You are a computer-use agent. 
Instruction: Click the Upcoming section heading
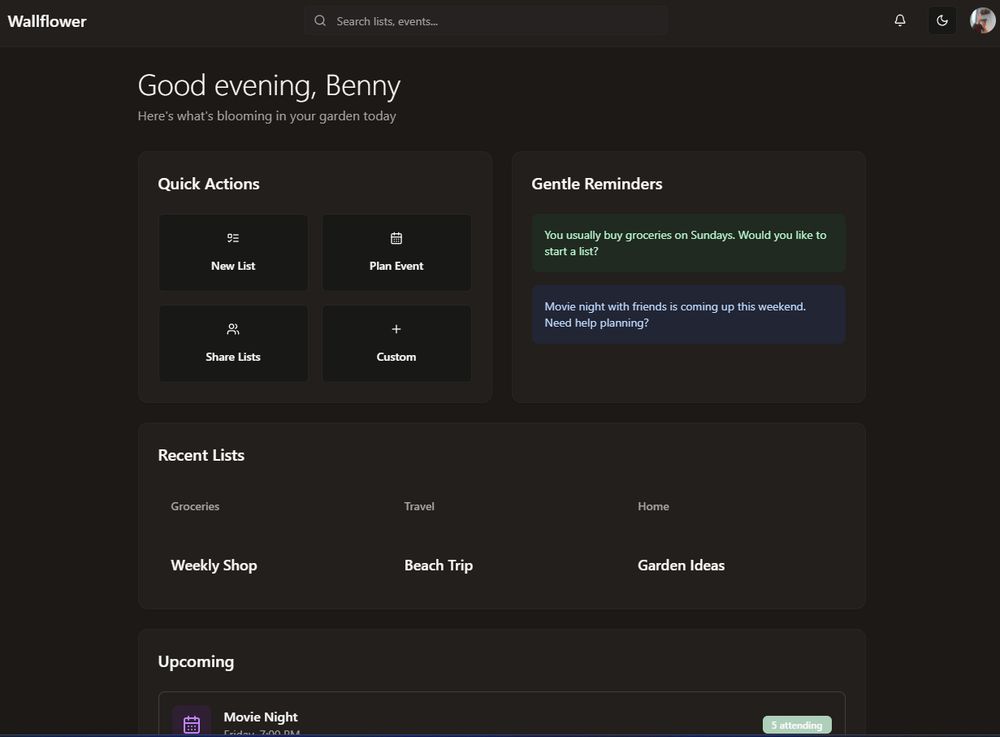click(x=196, y=662)
